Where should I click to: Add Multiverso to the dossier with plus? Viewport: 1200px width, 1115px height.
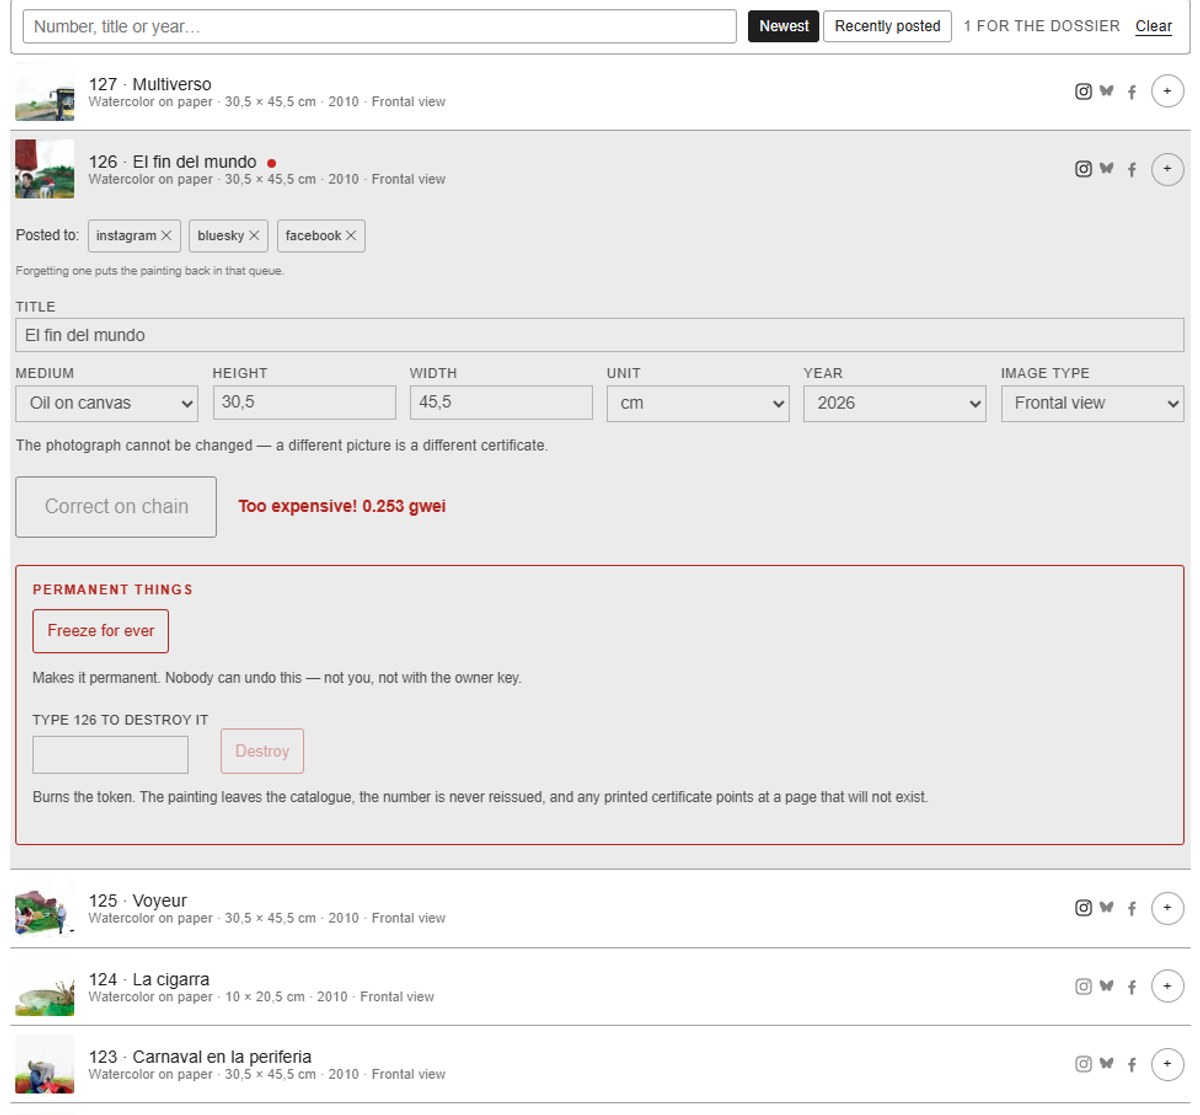point(1167,91)
